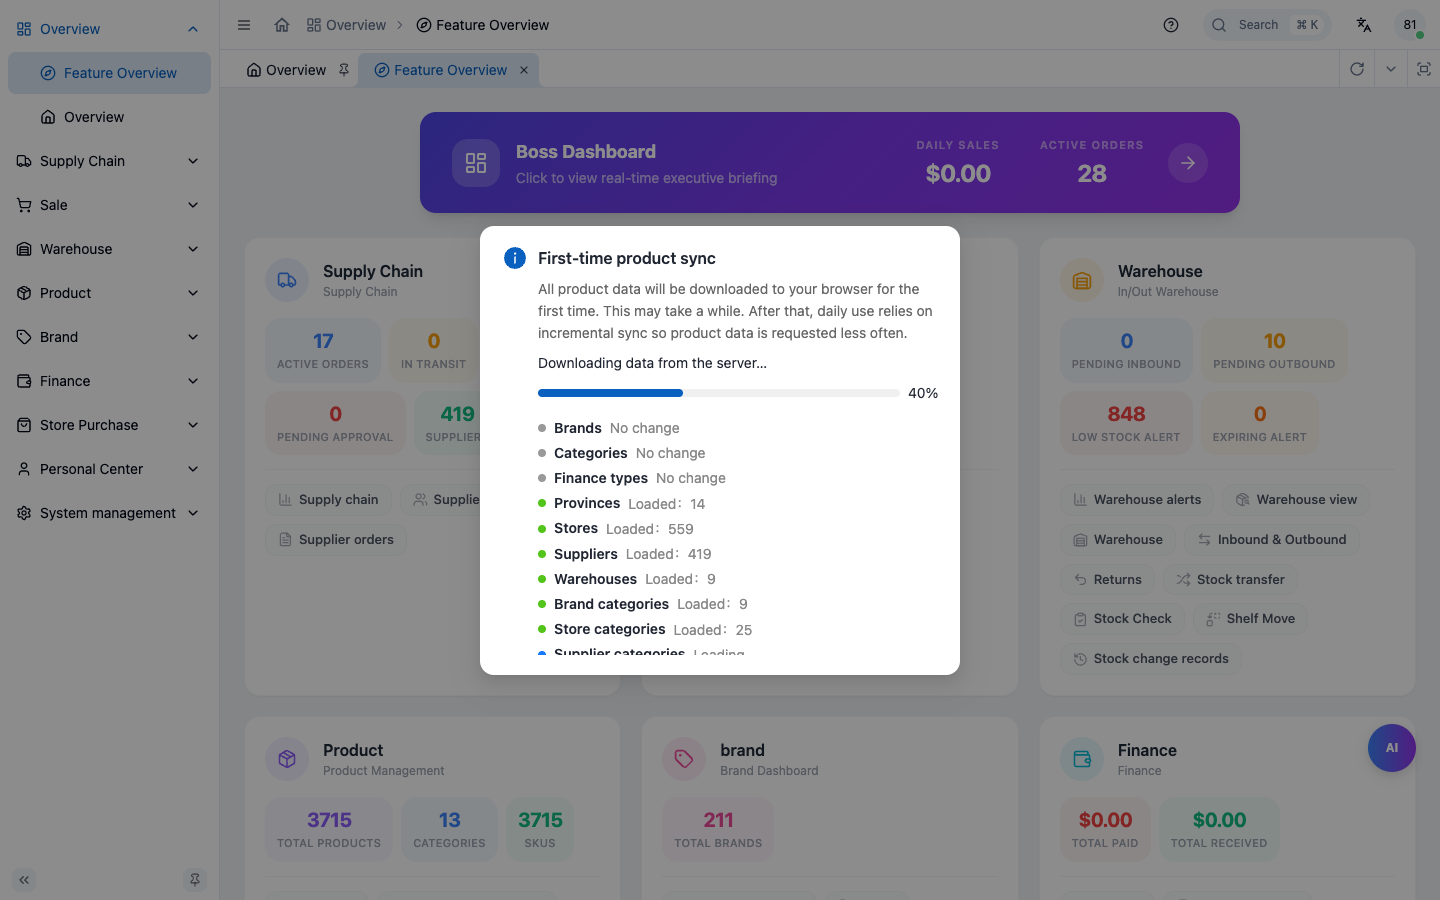1440x900 pixels.
Task: Unpin the Overview tab pin icon
Action: click(344, 70)
